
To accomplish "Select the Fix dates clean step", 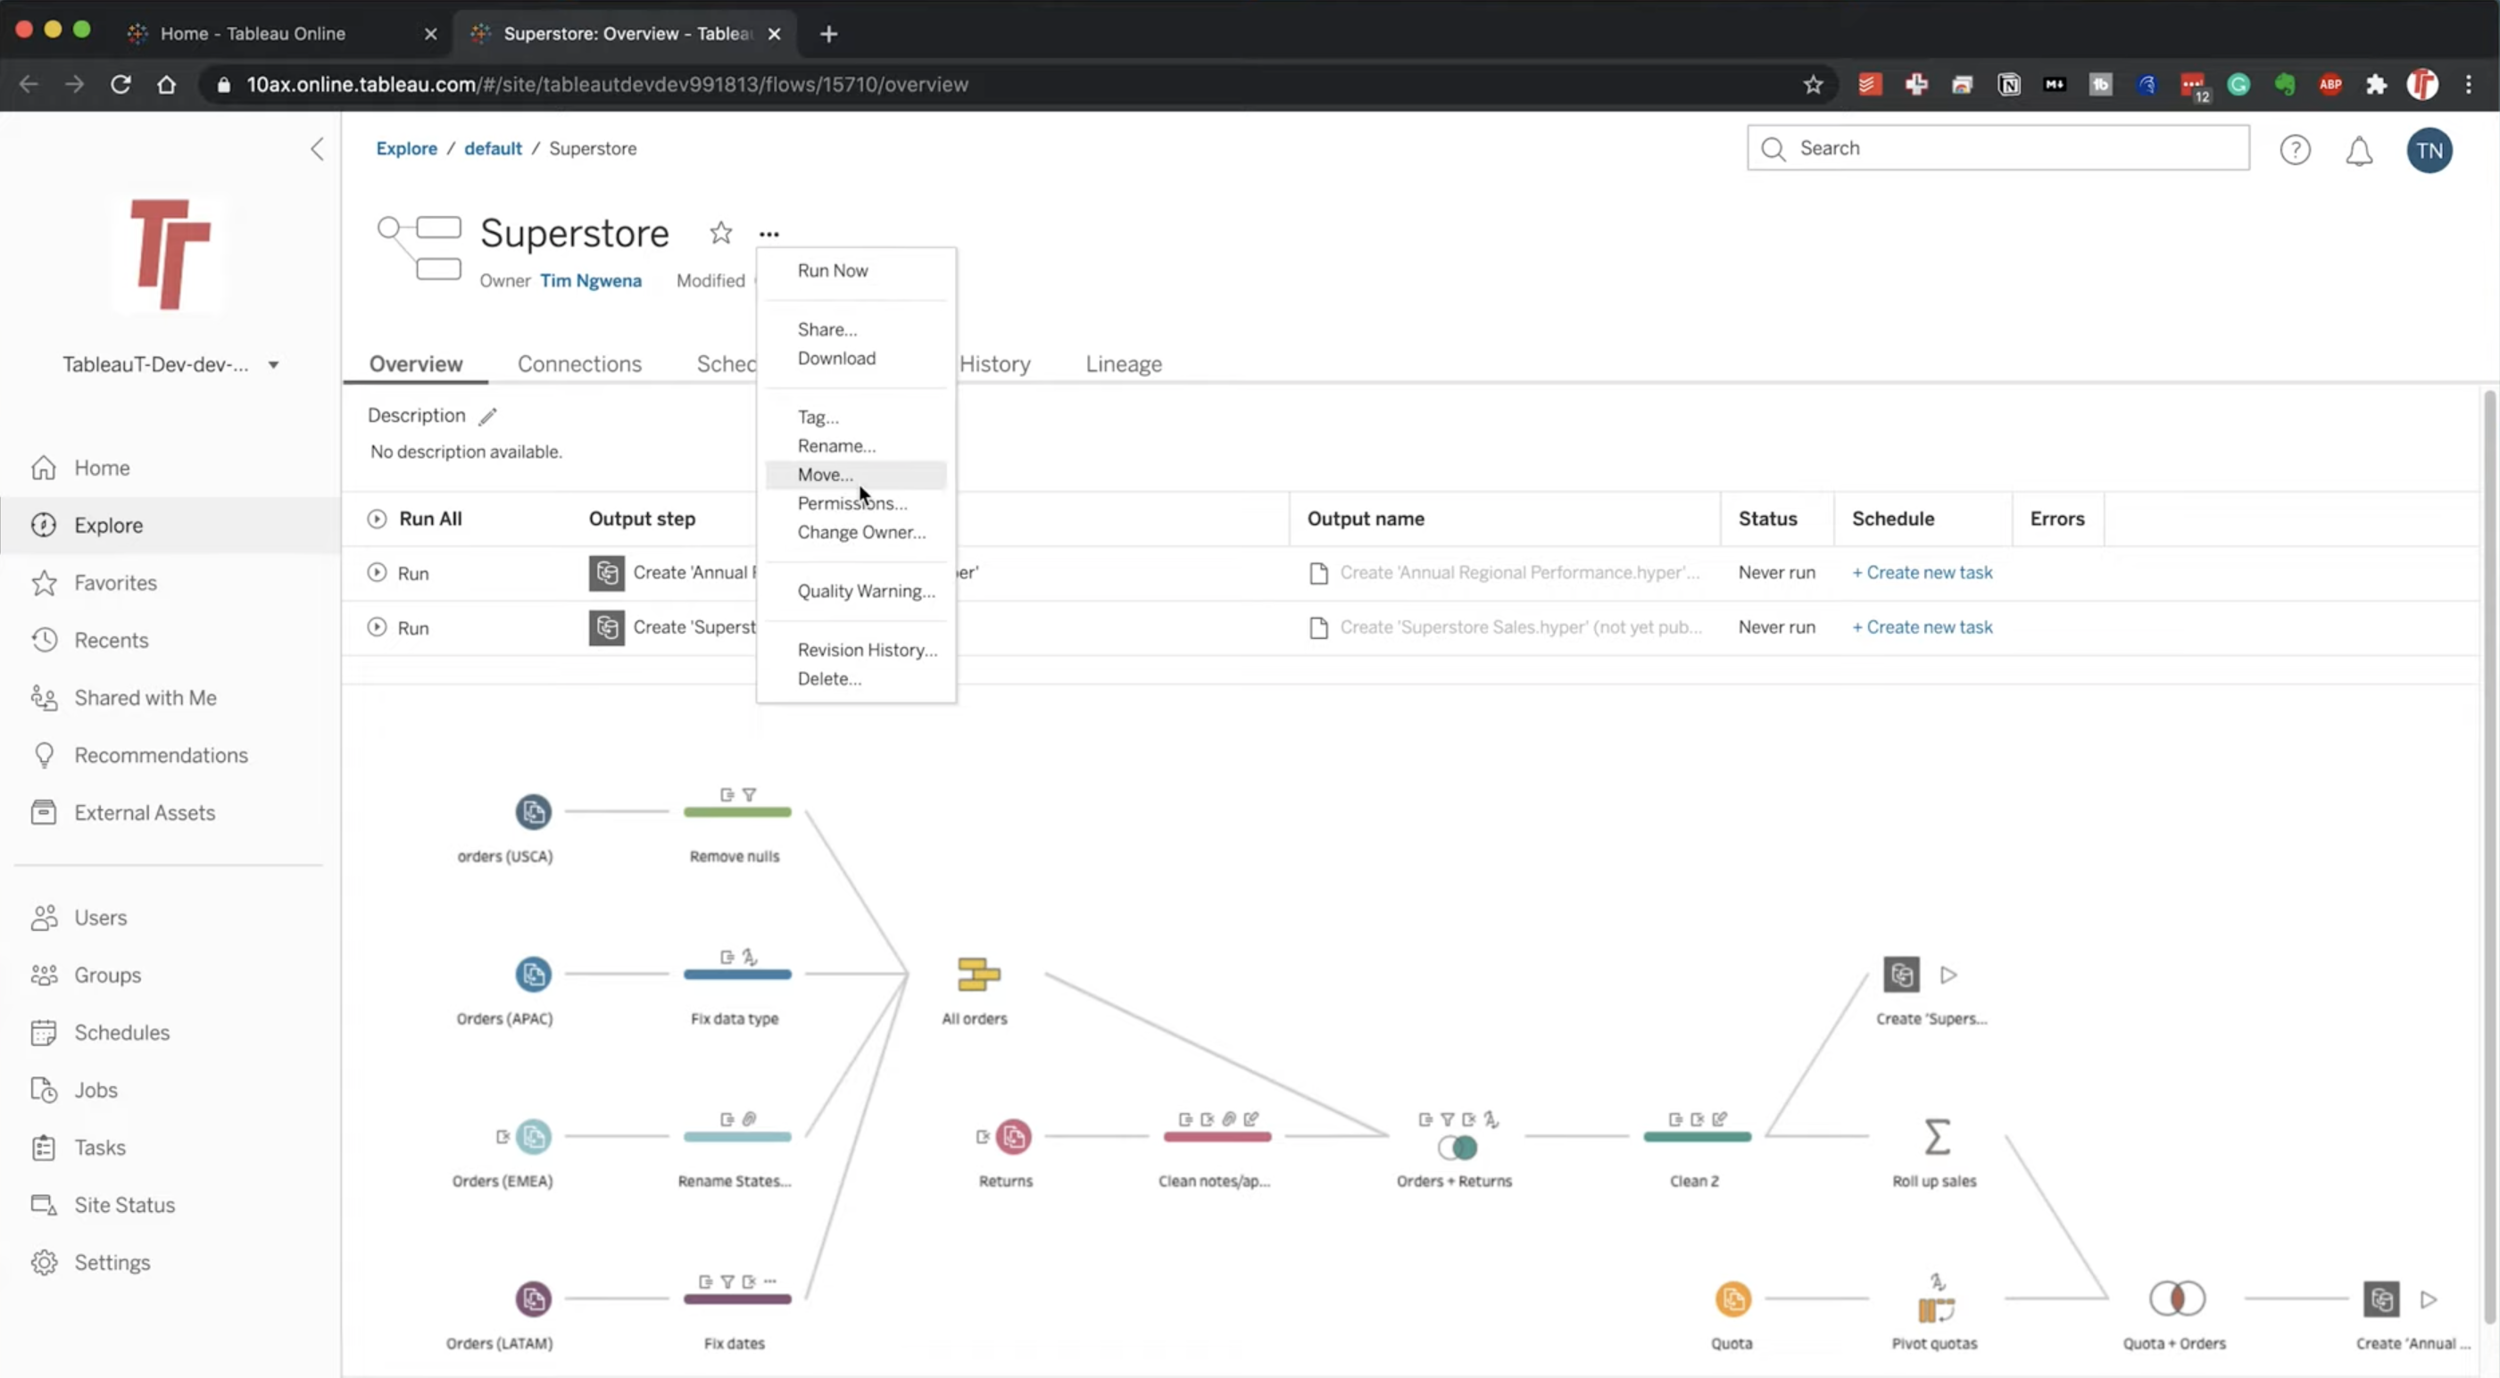I will click(737, 1299).
